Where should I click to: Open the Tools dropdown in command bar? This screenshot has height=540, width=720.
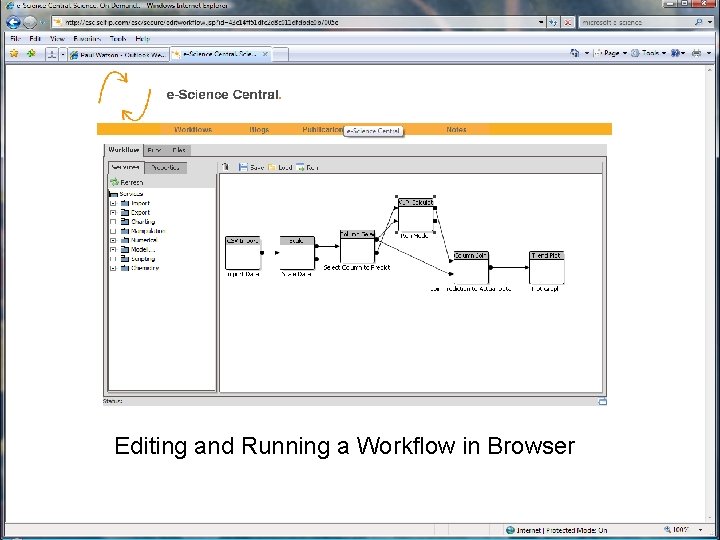pyautogui.click(x=648, y=53)
